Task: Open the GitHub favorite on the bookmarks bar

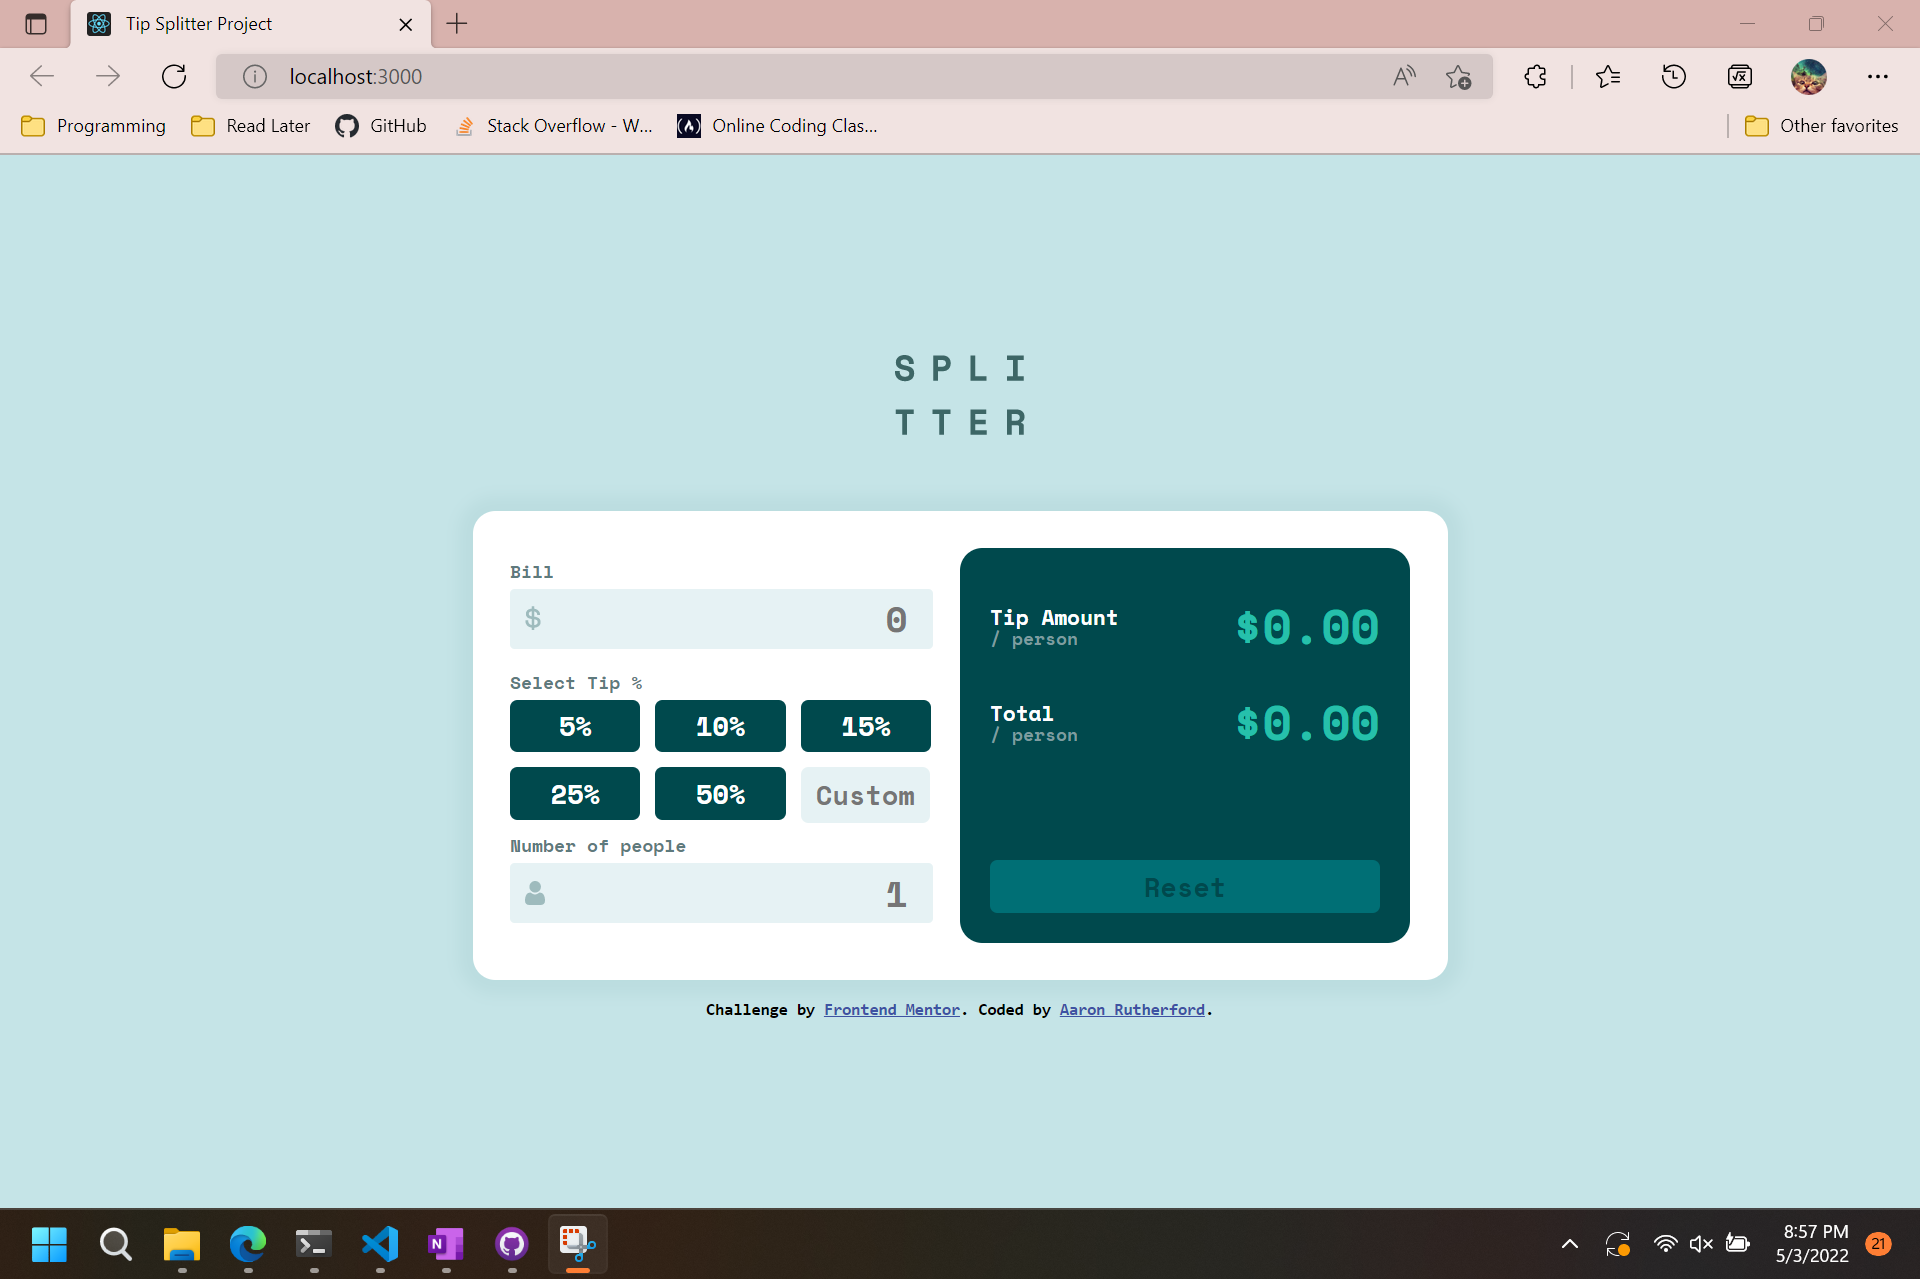Action: pyautogui.click(x=380, y=125)
